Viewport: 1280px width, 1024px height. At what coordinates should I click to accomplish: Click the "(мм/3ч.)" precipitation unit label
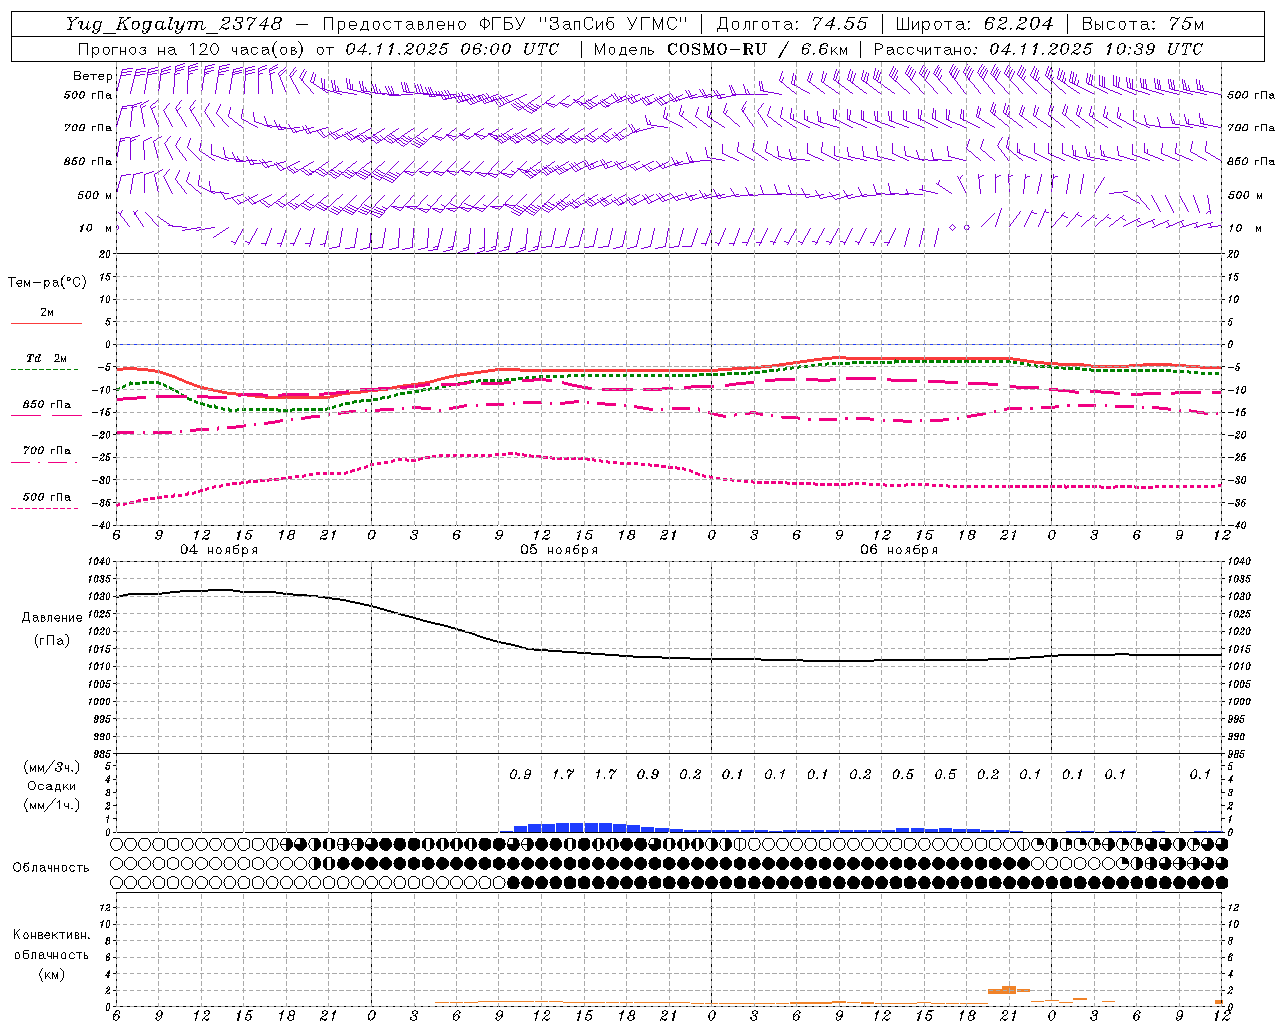pos(52,767)
